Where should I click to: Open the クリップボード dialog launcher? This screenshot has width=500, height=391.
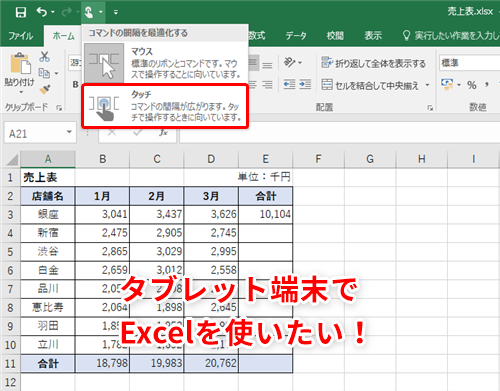tap(59, 108)
